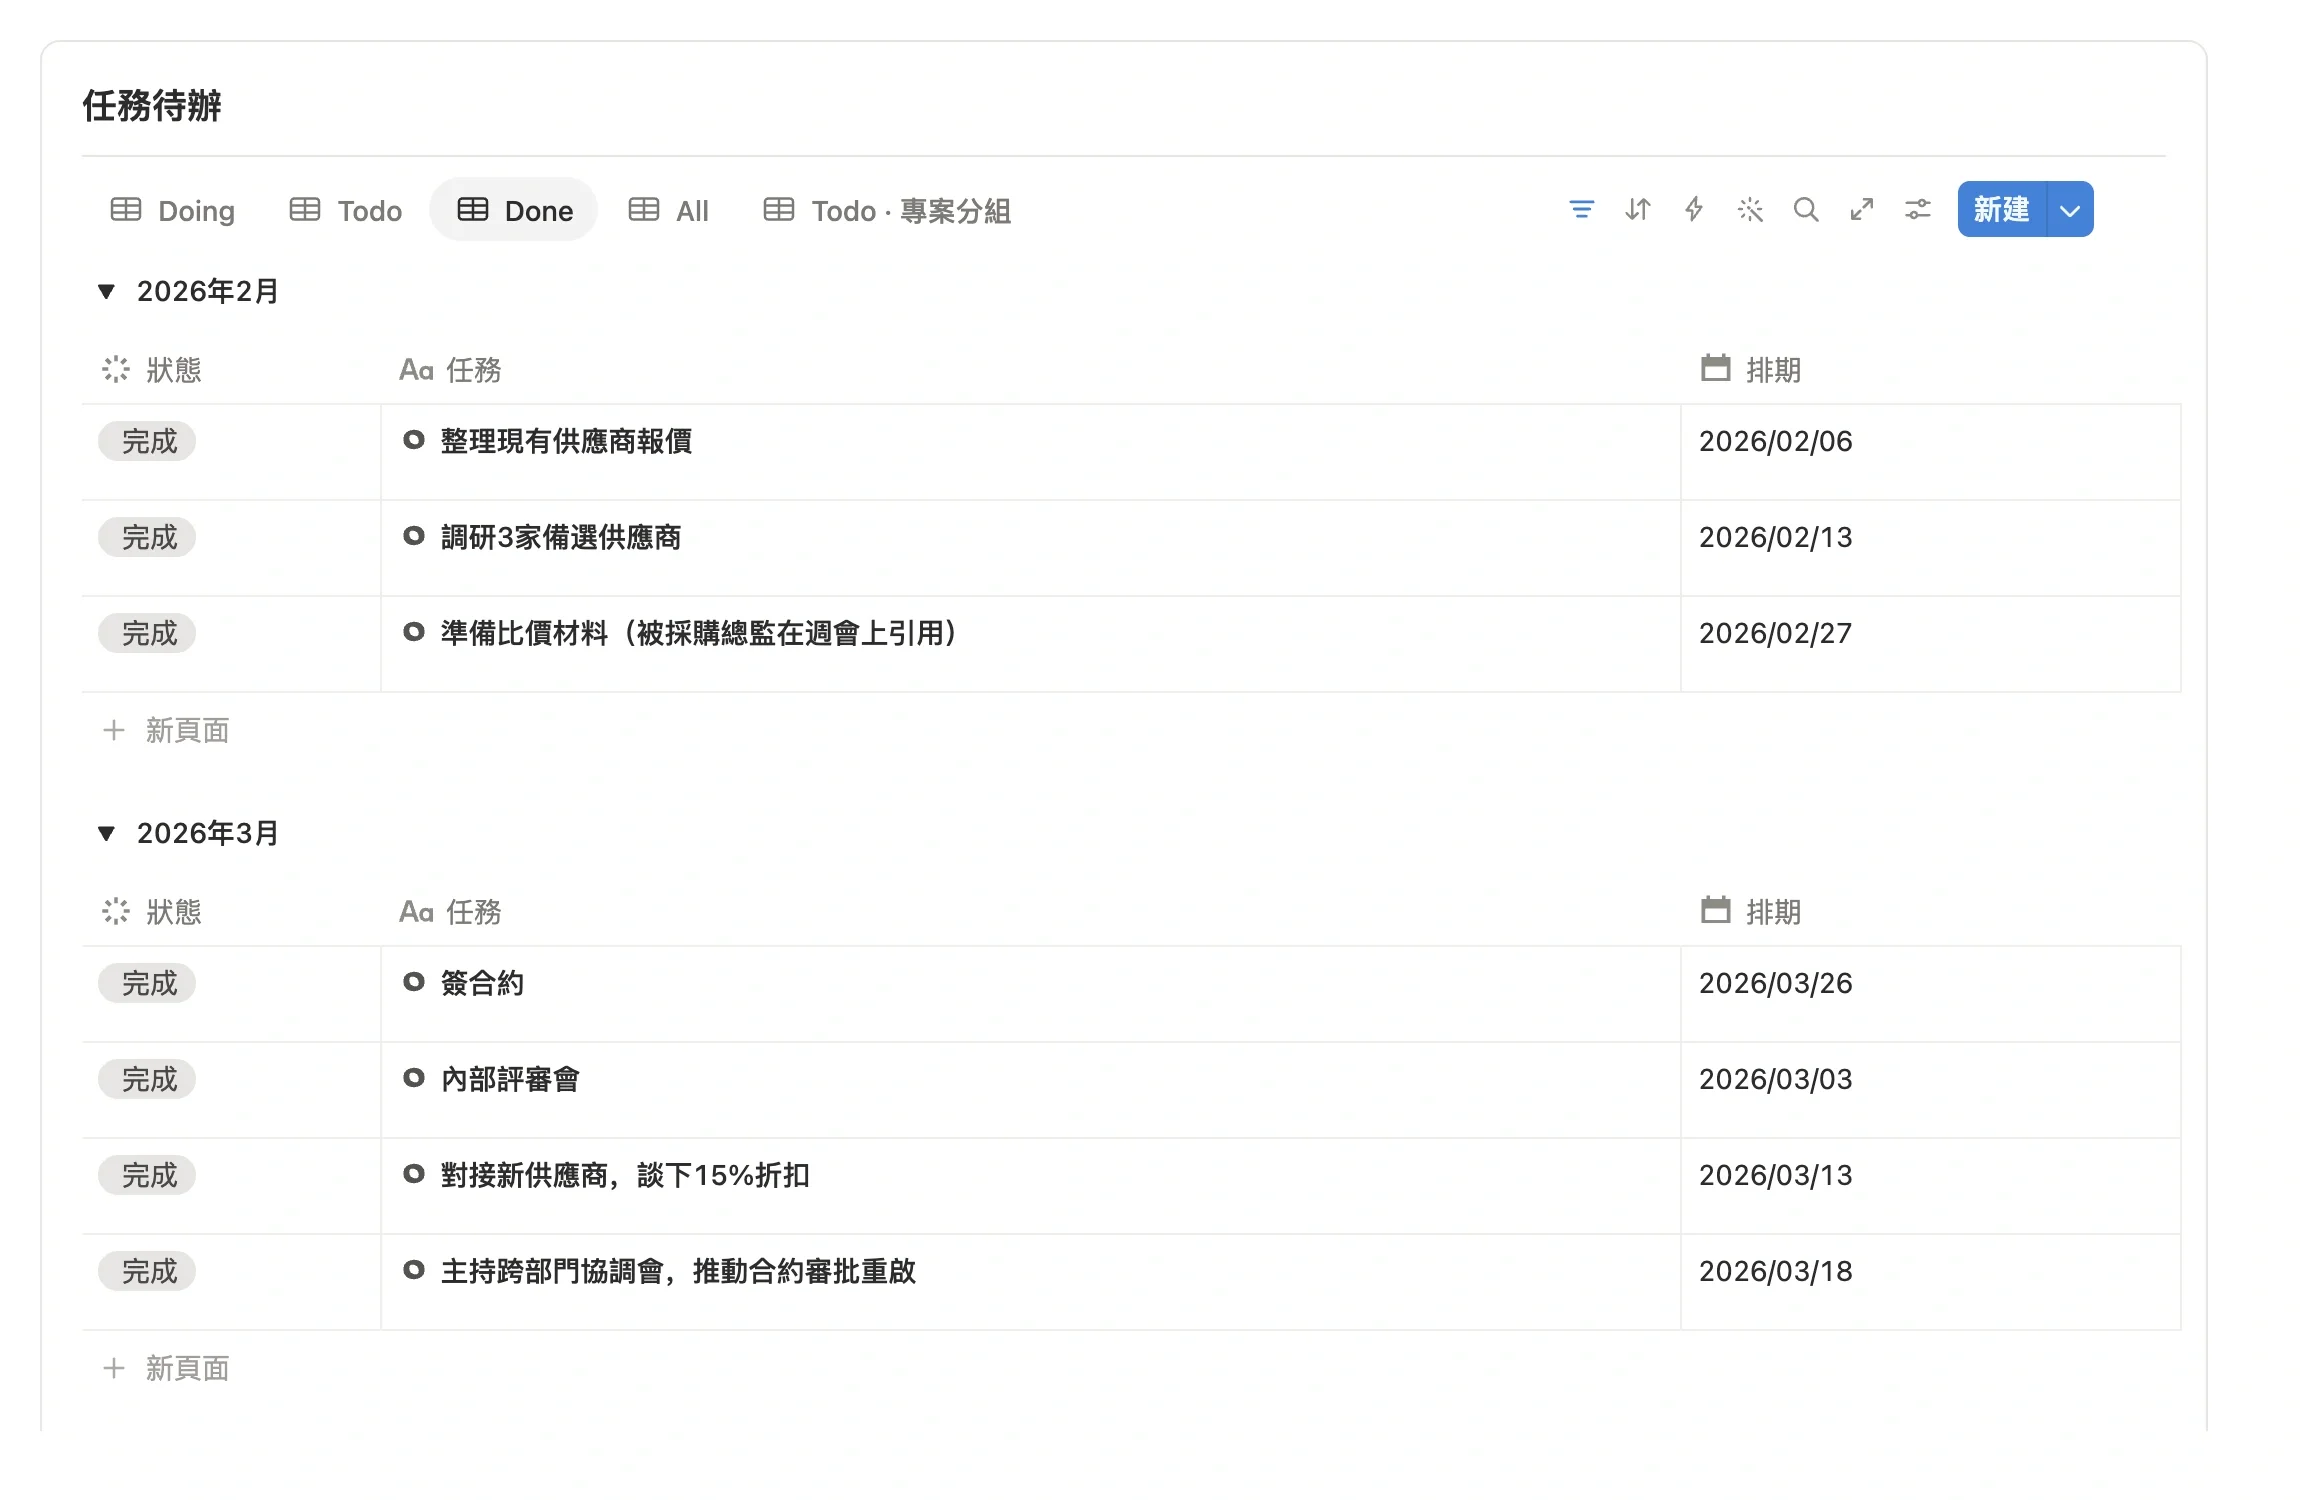This screenshot has height=1500, width=2300.
Task: Click the blue 新建 button
Action: coord(2002,210)
